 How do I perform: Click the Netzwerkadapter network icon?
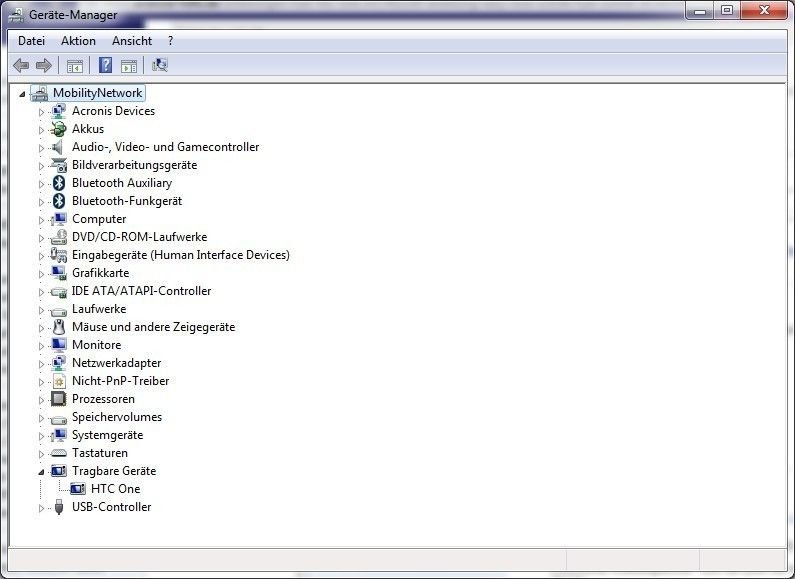[59, 363]
